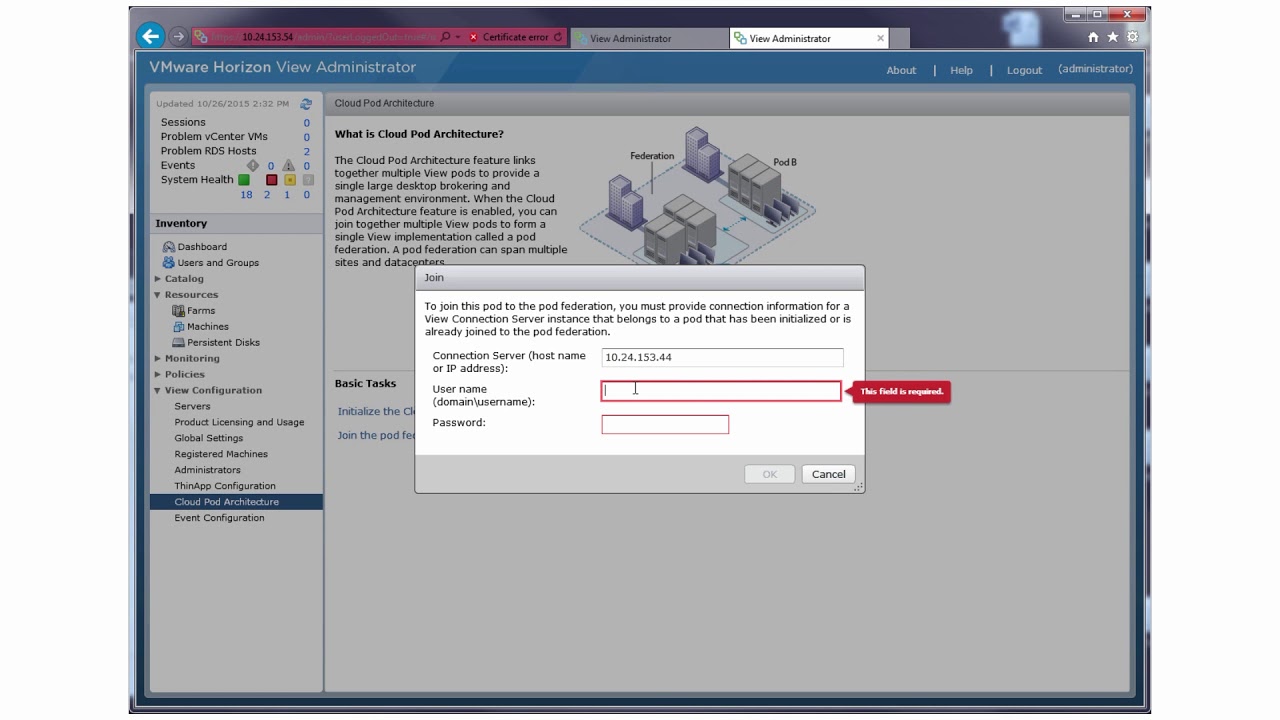The height and width of the screenshot is (720, 1280).
Task: Expand the Policies tree node
Action: click(157, 375)
